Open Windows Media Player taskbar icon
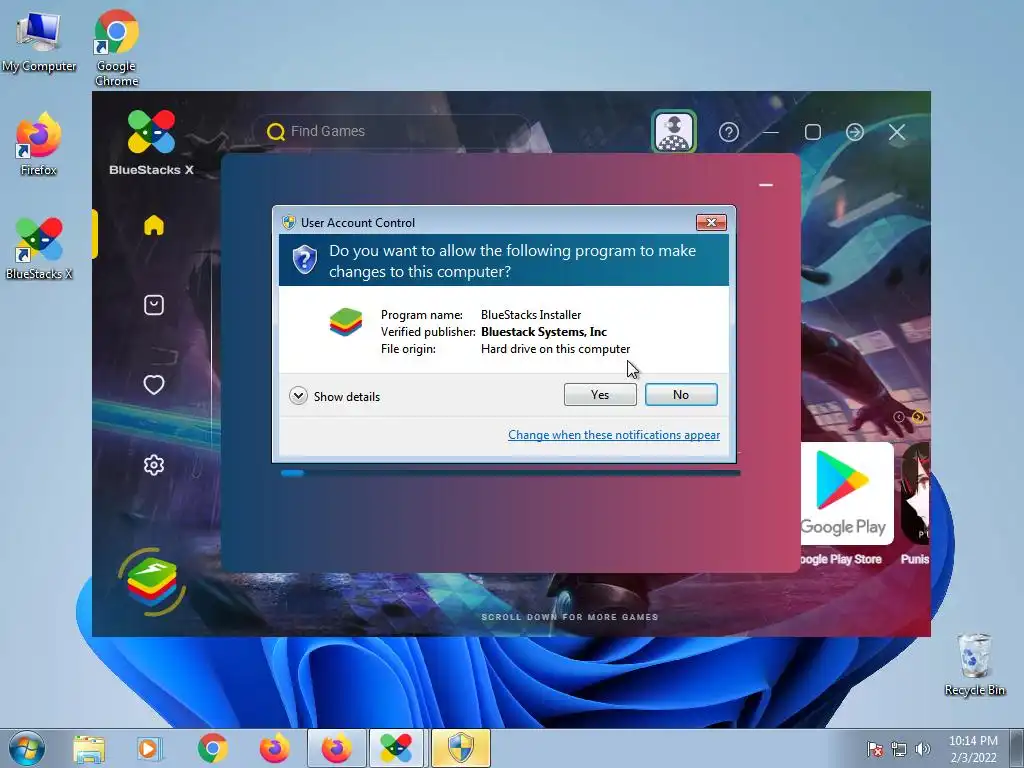1024x768 pixels. 149,749
